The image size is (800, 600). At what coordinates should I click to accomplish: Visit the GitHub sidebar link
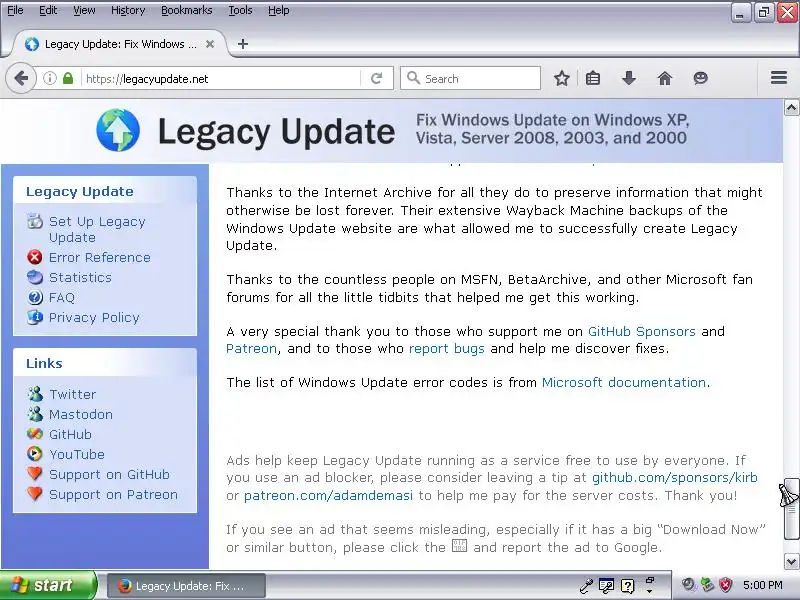click(70, 434)
